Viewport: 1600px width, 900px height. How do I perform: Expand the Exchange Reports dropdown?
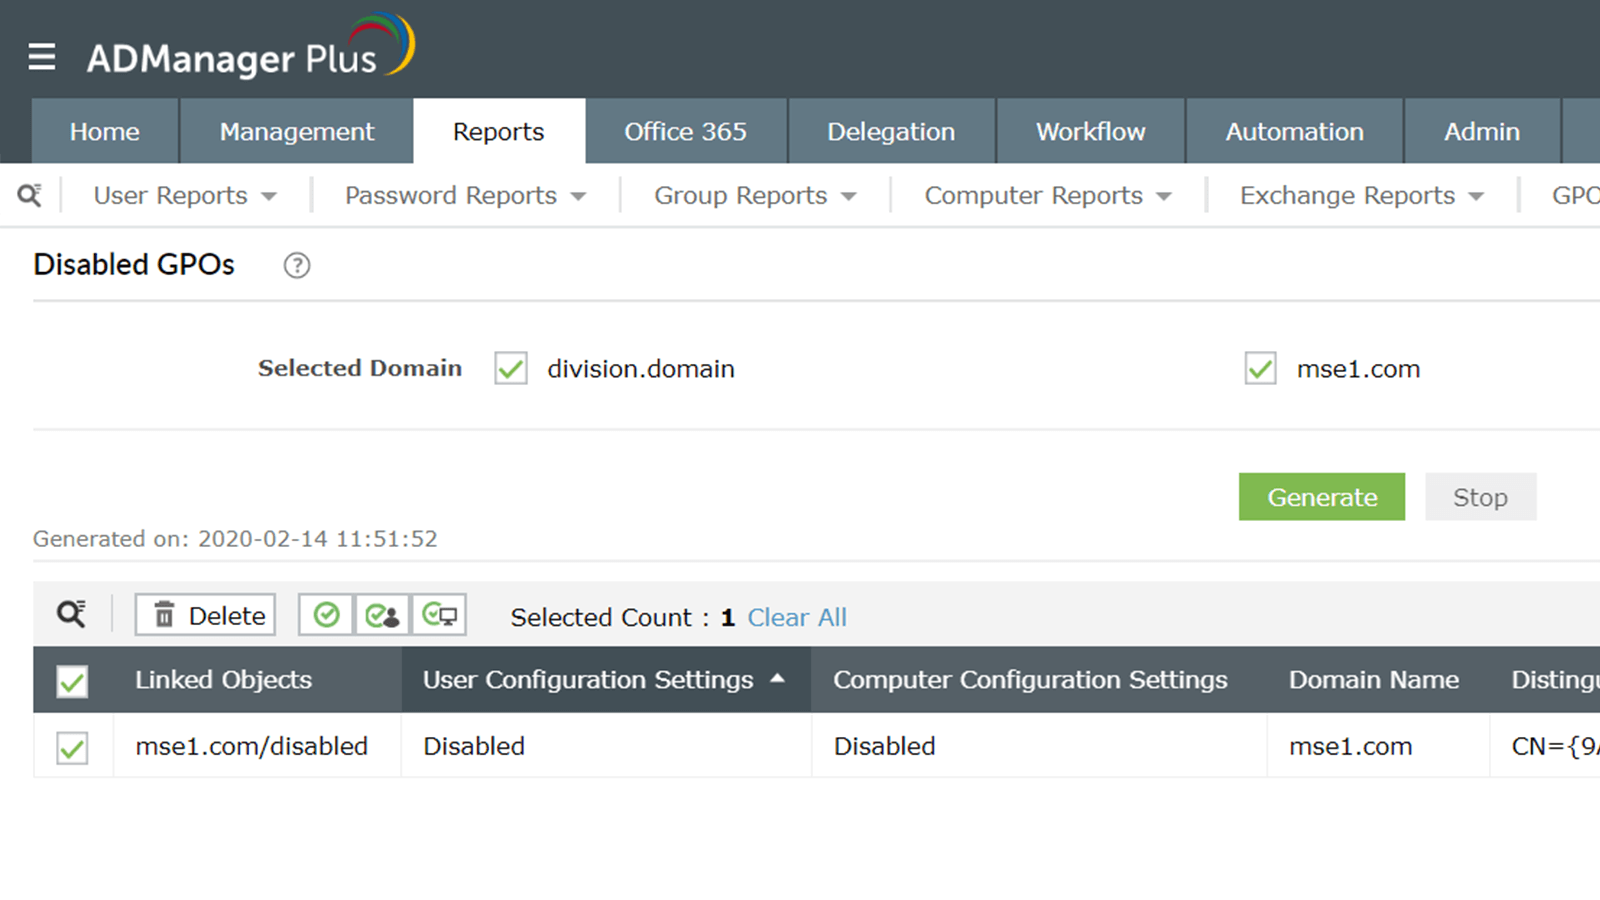click(1361, 195)
